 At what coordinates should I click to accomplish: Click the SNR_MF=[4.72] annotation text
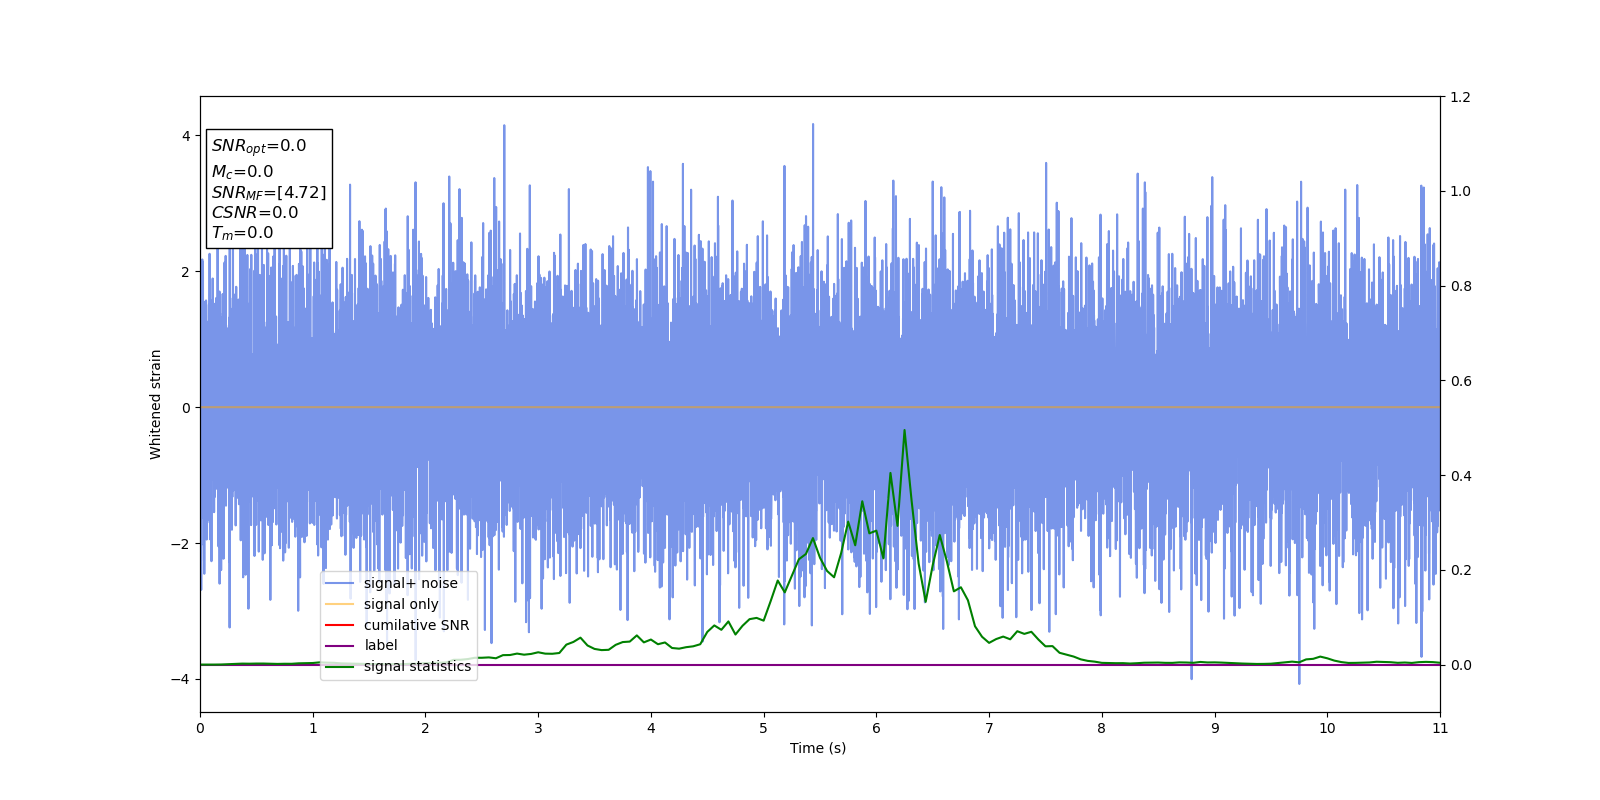pos(269,193)
